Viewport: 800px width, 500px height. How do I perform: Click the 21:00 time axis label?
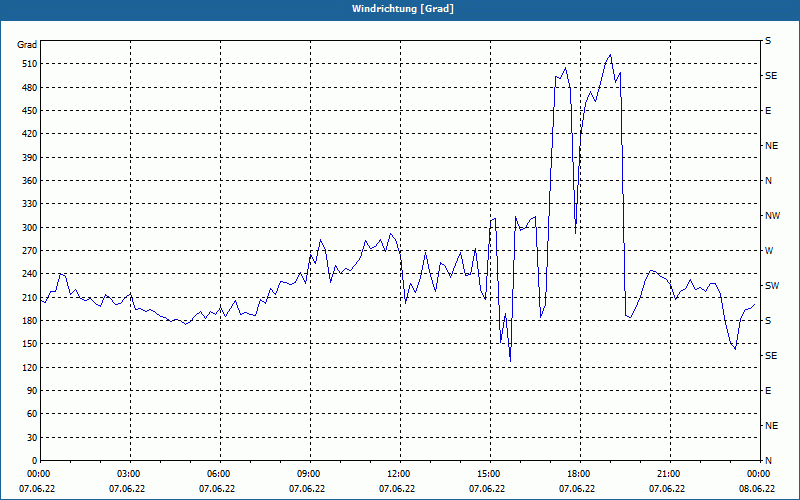[667, 473]
